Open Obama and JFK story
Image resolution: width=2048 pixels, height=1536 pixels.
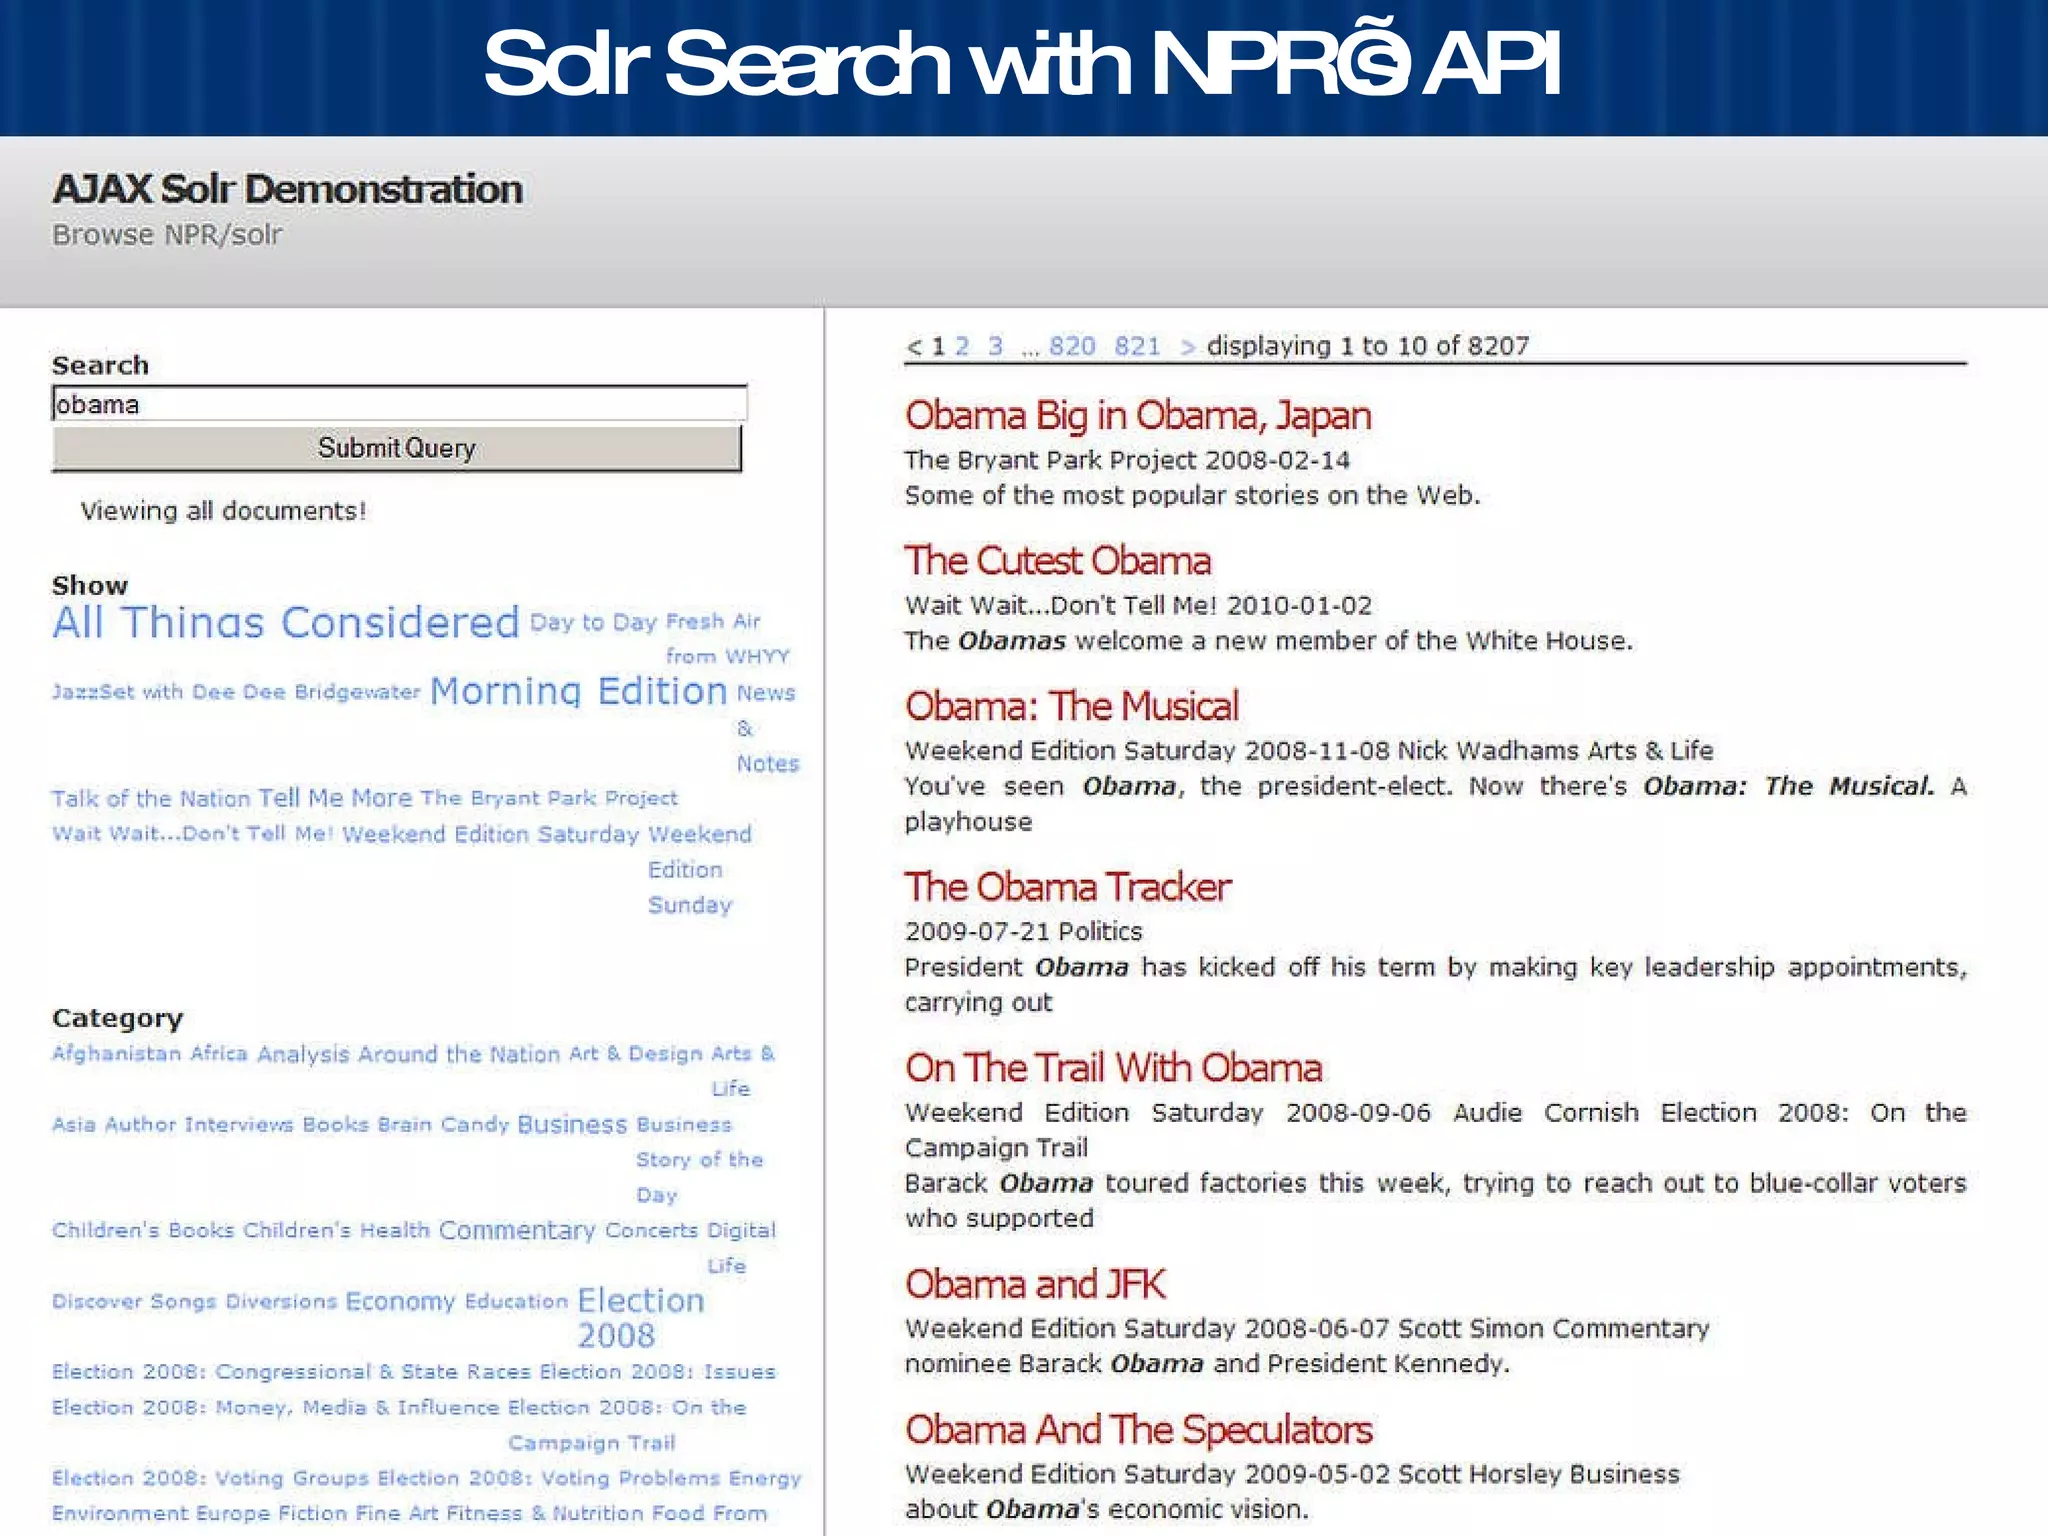(x=1035, y=1284)
